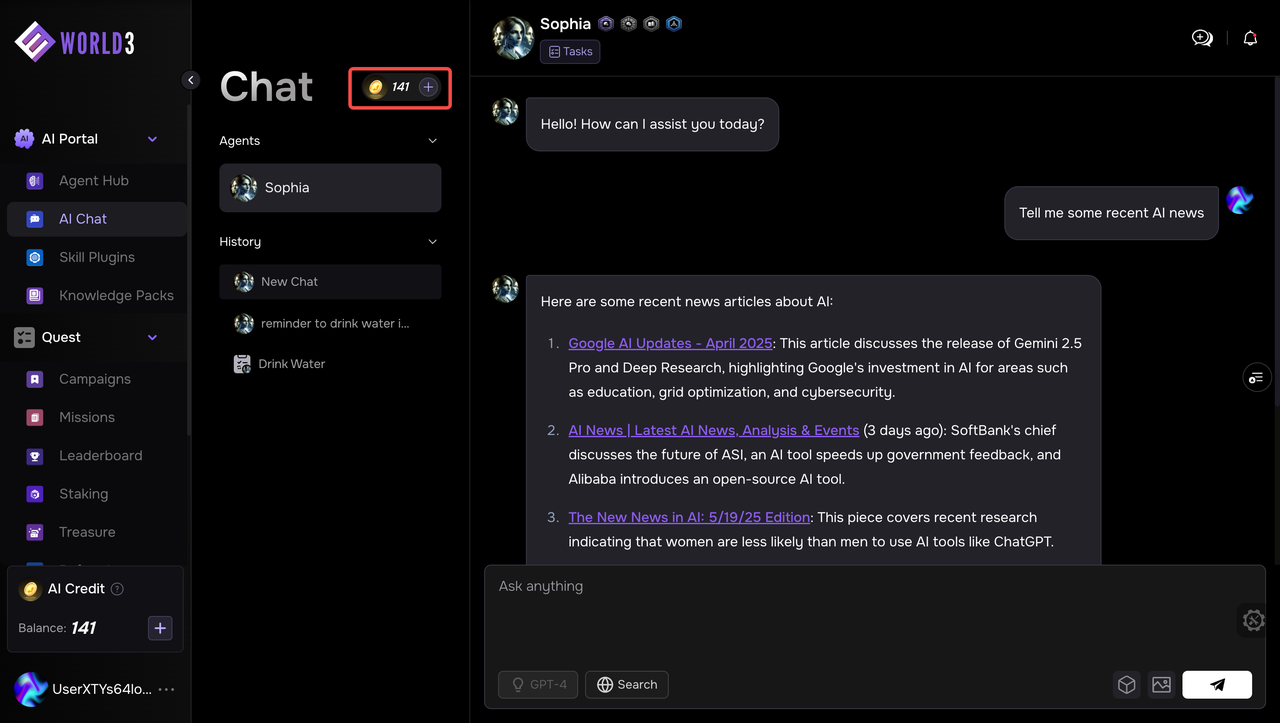Viewport: 1280px width, 723px height.
Task: Open the 3D cube plugin icon
Action: (x=1127, y=684)
